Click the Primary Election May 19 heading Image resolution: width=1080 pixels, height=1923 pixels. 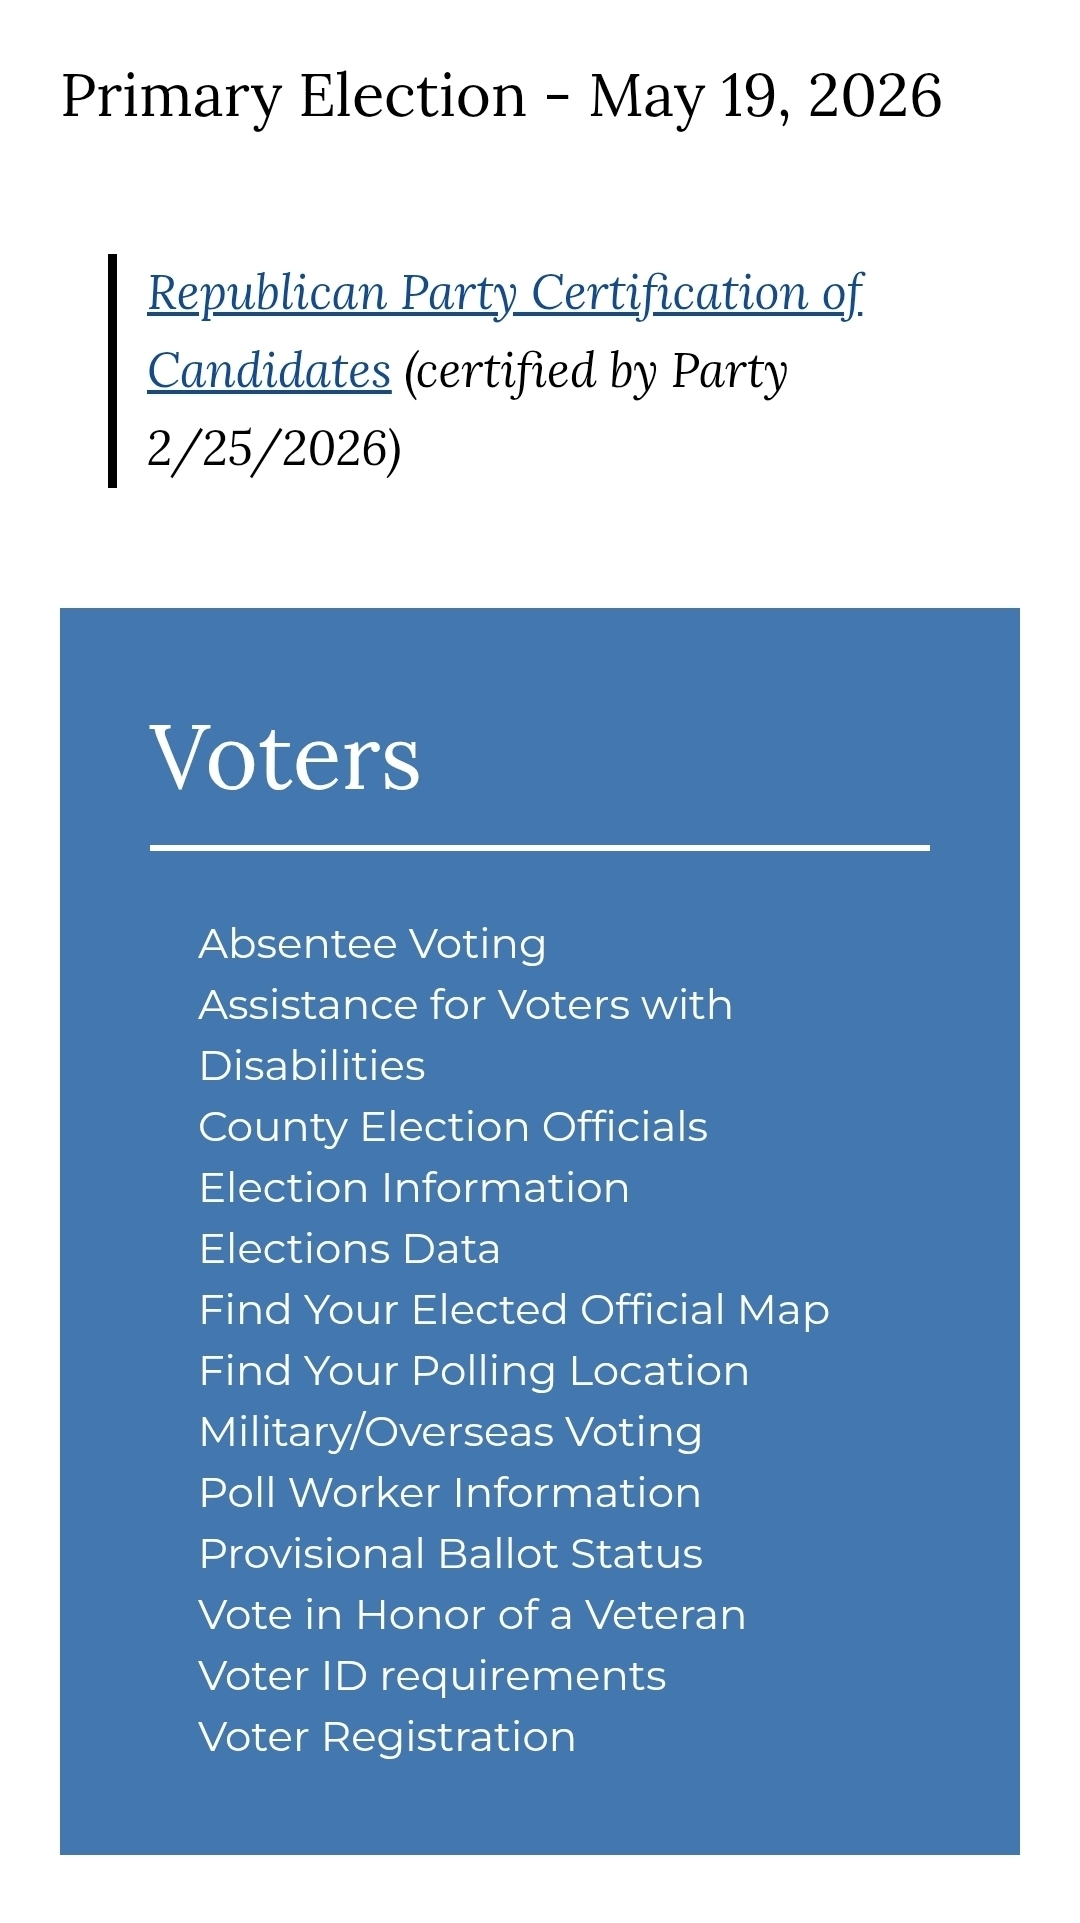501,97
